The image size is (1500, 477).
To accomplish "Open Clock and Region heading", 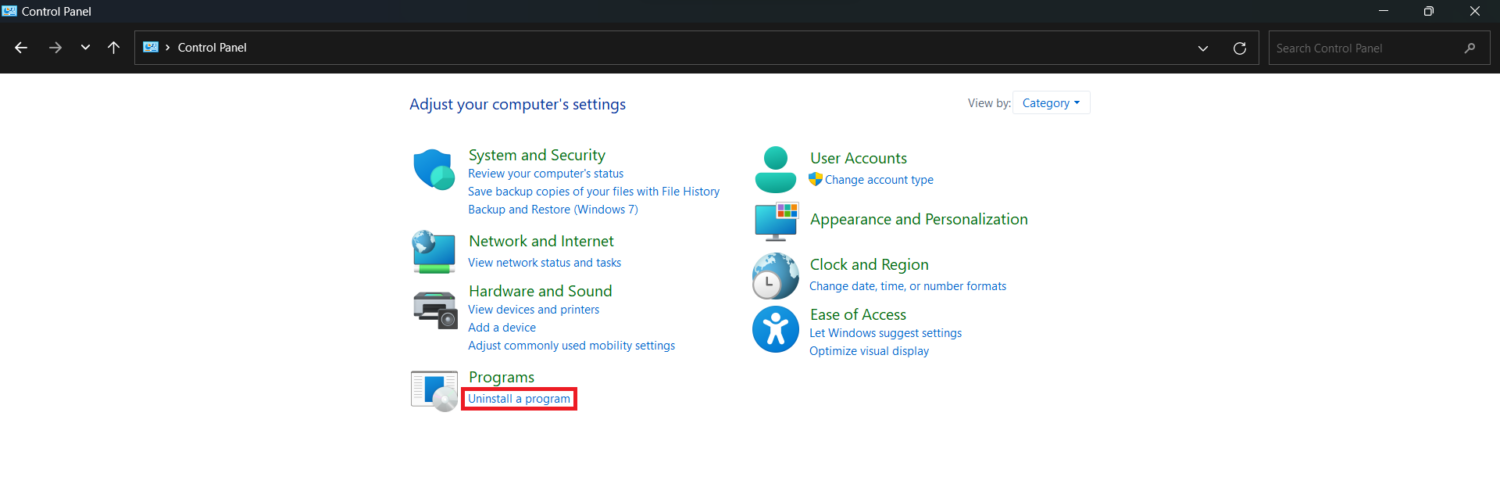I will coord(869,265).
